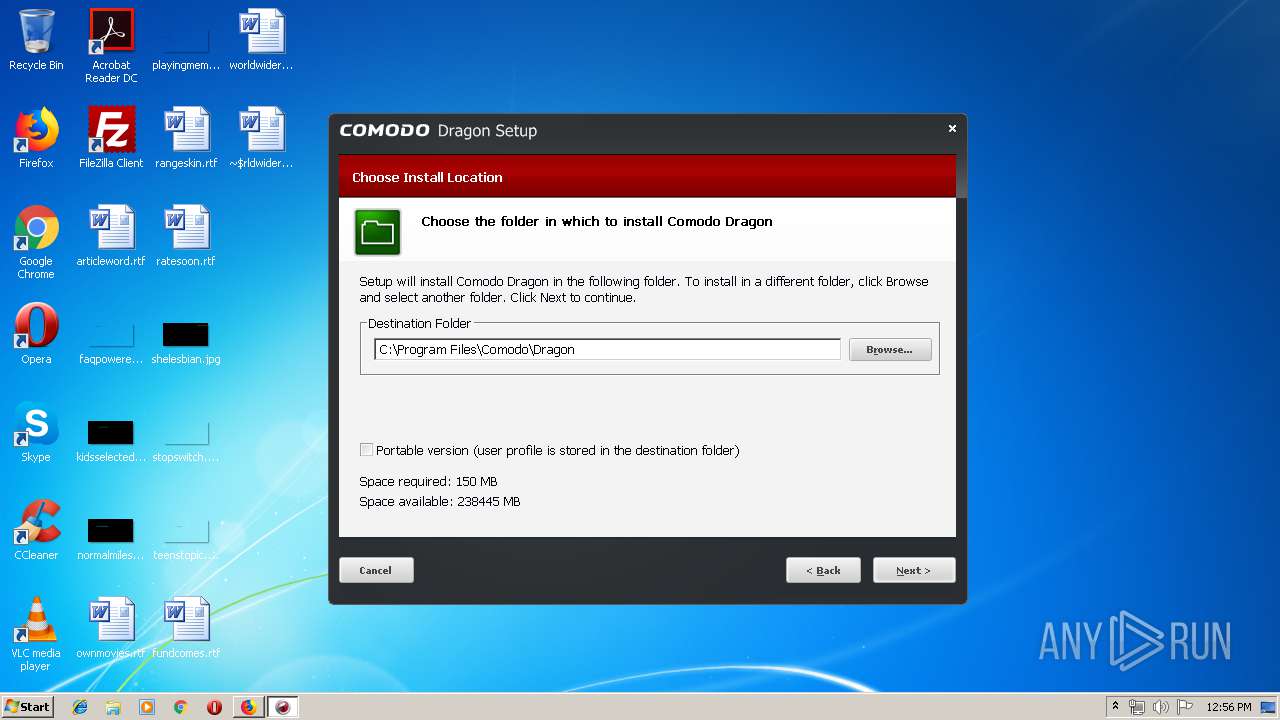Open Windows Explorer from the taskbar

point(113,707)
